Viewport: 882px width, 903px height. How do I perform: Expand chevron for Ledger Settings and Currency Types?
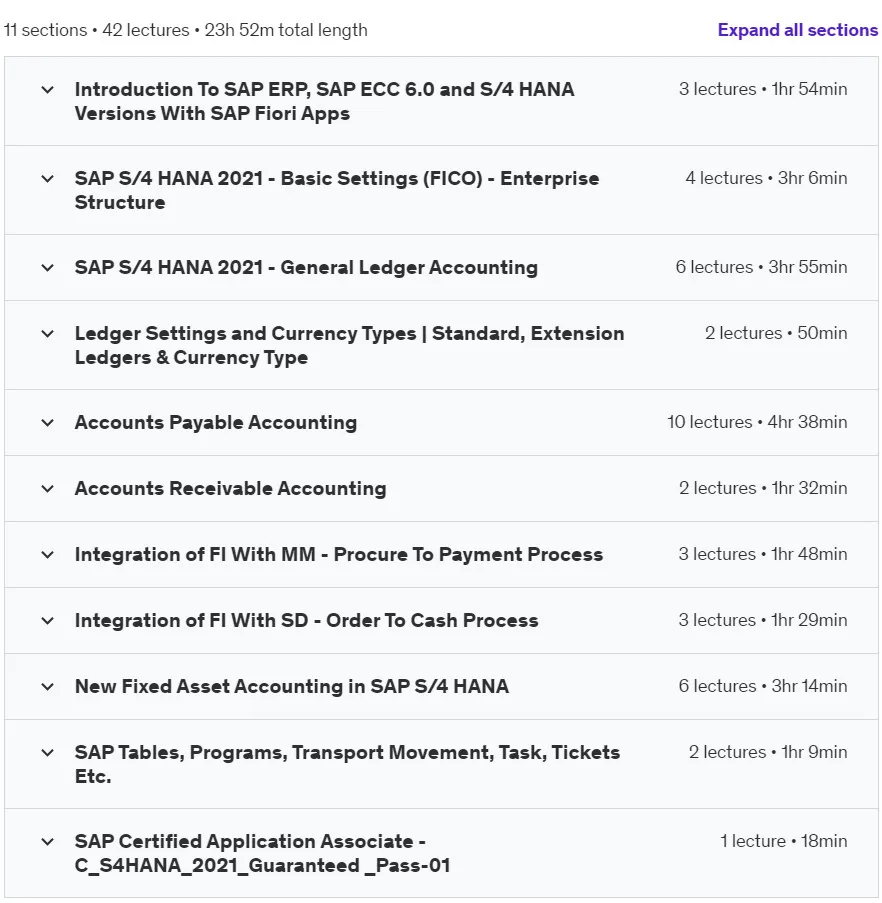coord(48,333)
